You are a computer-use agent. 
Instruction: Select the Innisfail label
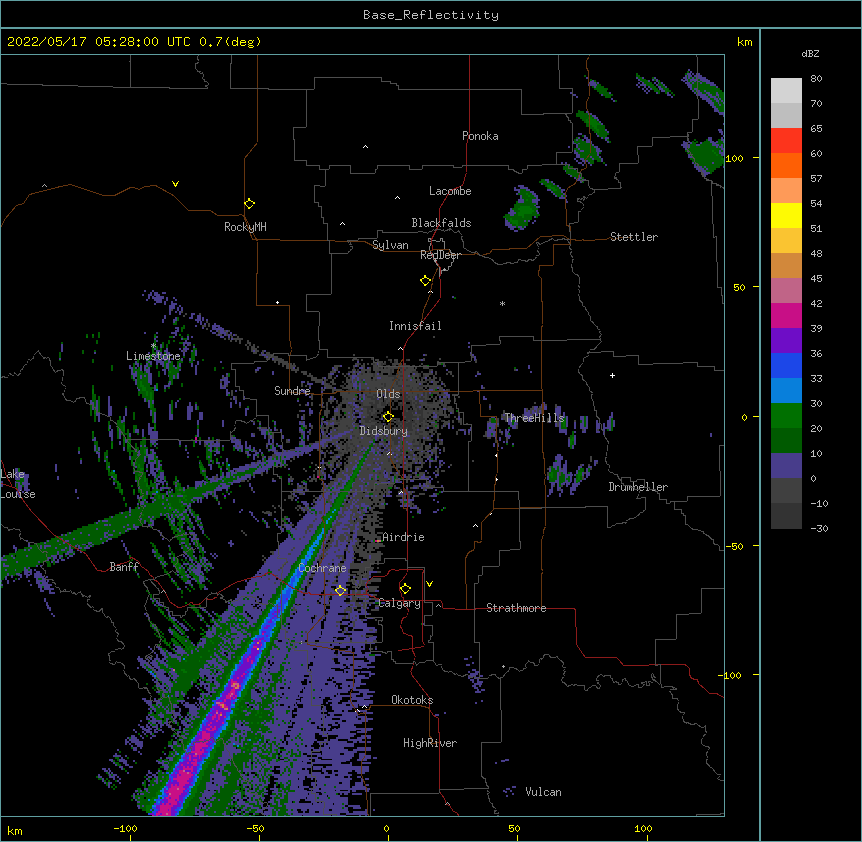(415, 326)
